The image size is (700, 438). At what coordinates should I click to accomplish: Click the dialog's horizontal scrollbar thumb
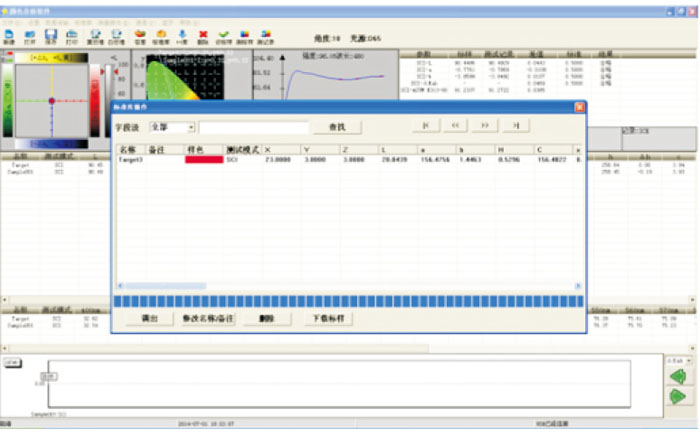[165, 286]
